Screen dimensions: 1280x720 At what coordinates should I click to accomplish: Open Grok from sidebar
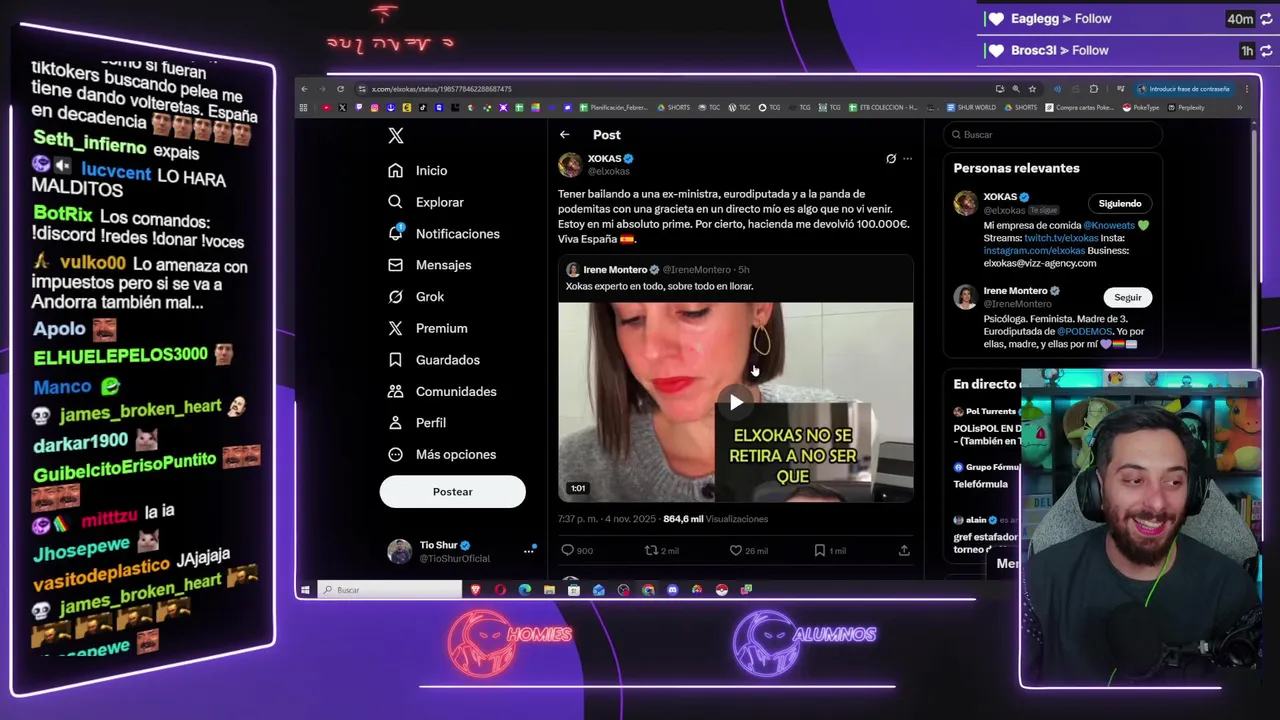(416, 297)
